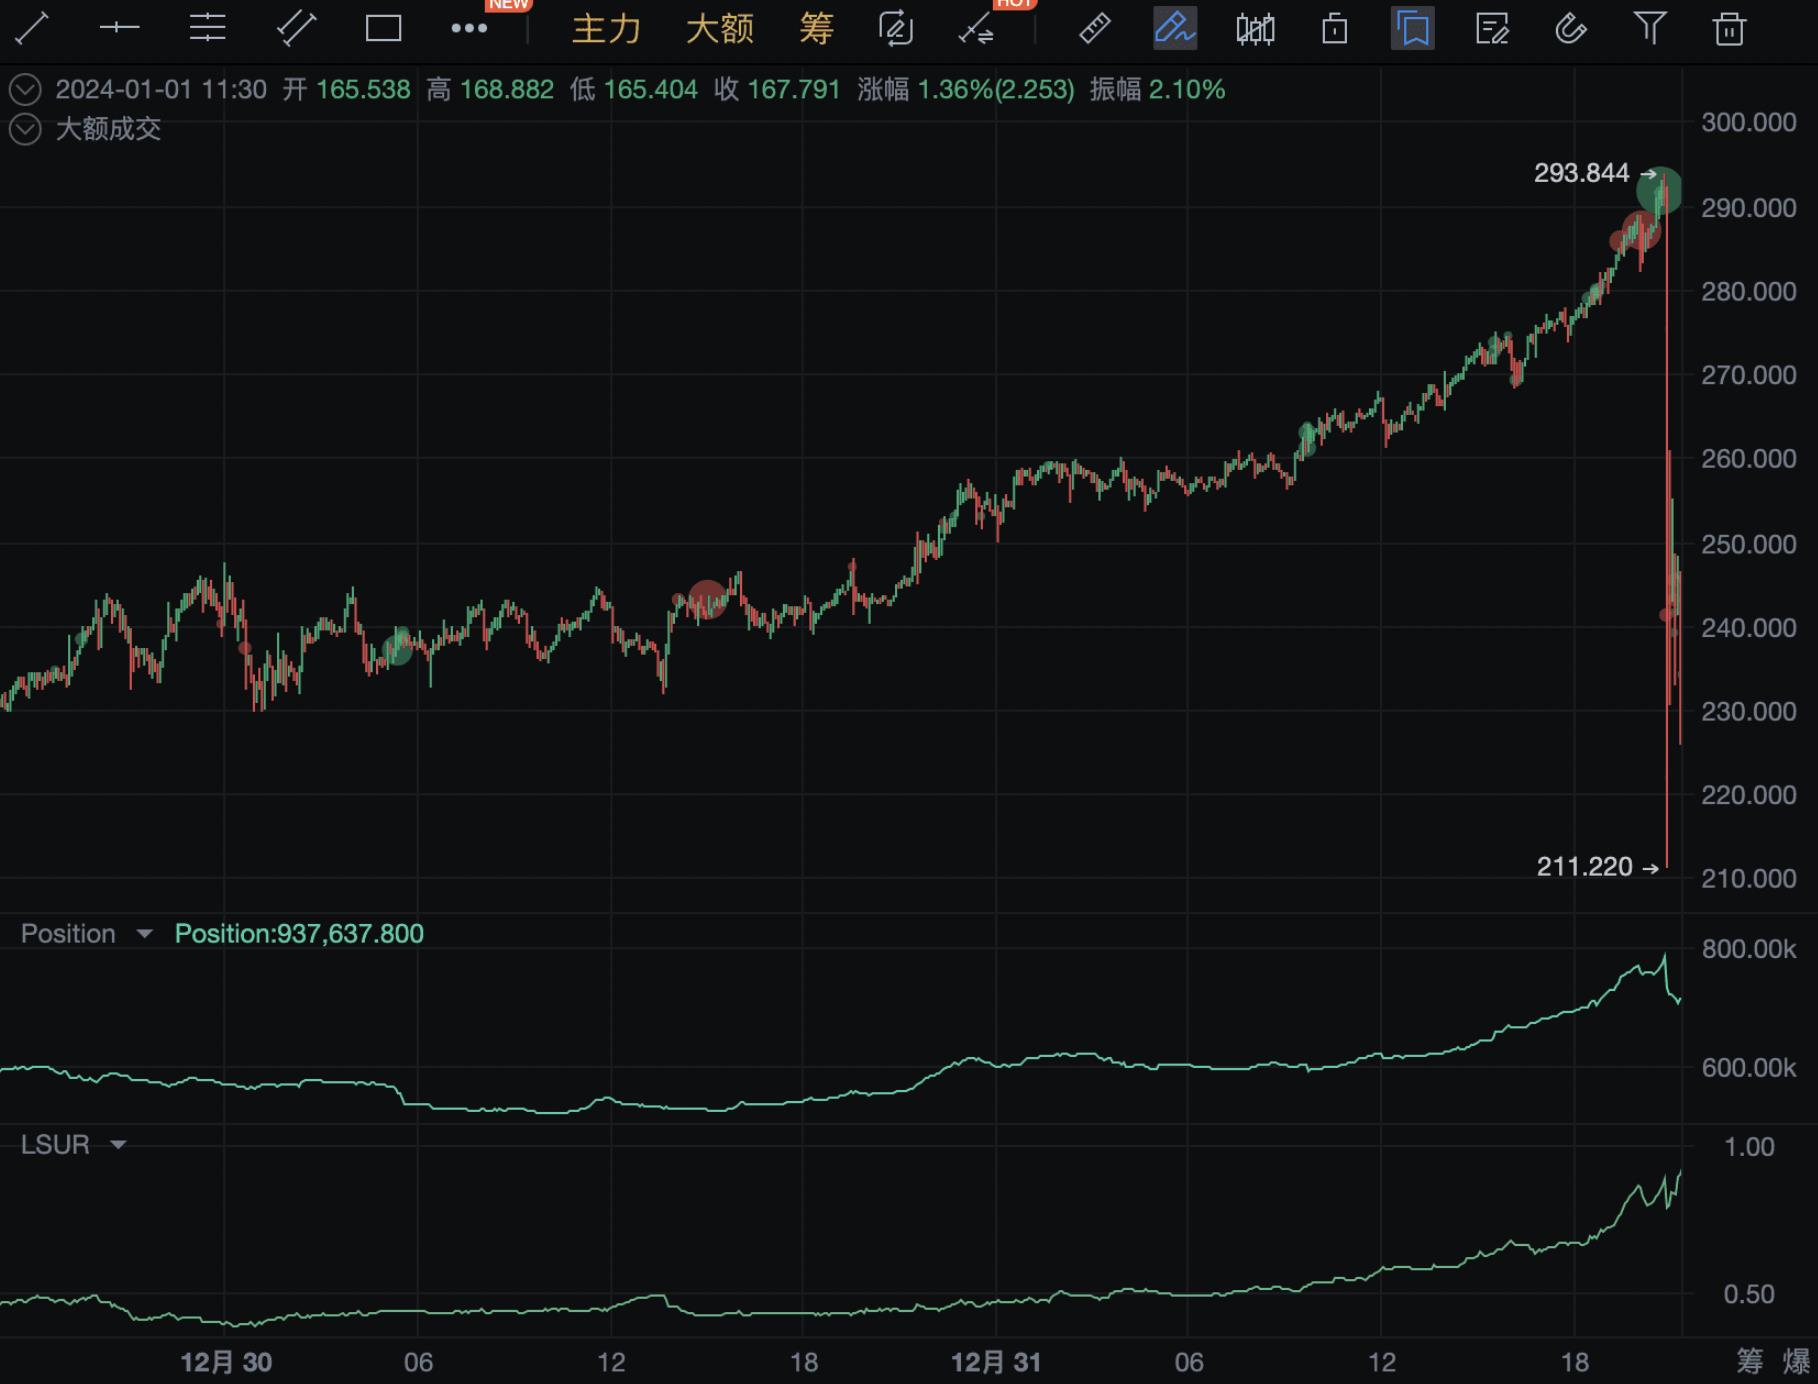Click the candlestick chart style icon

pos(1255,28)
